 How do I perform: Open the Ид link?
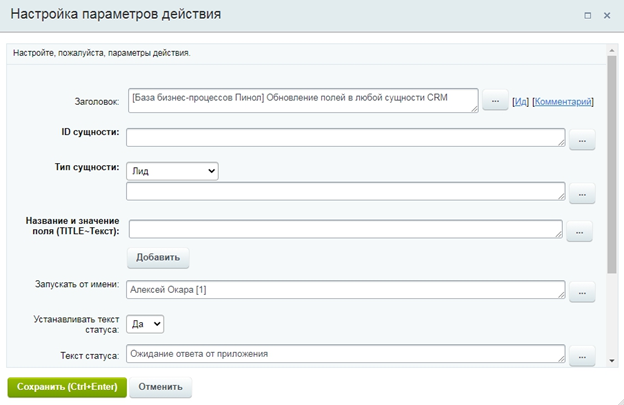(x=520, y=101)
